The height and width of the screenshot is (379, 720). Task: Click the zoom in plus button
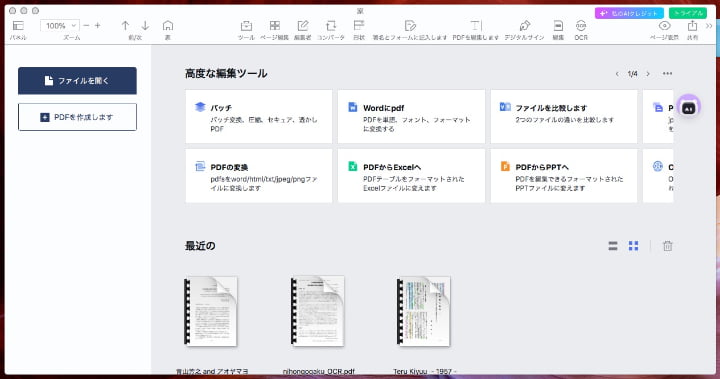97,26
